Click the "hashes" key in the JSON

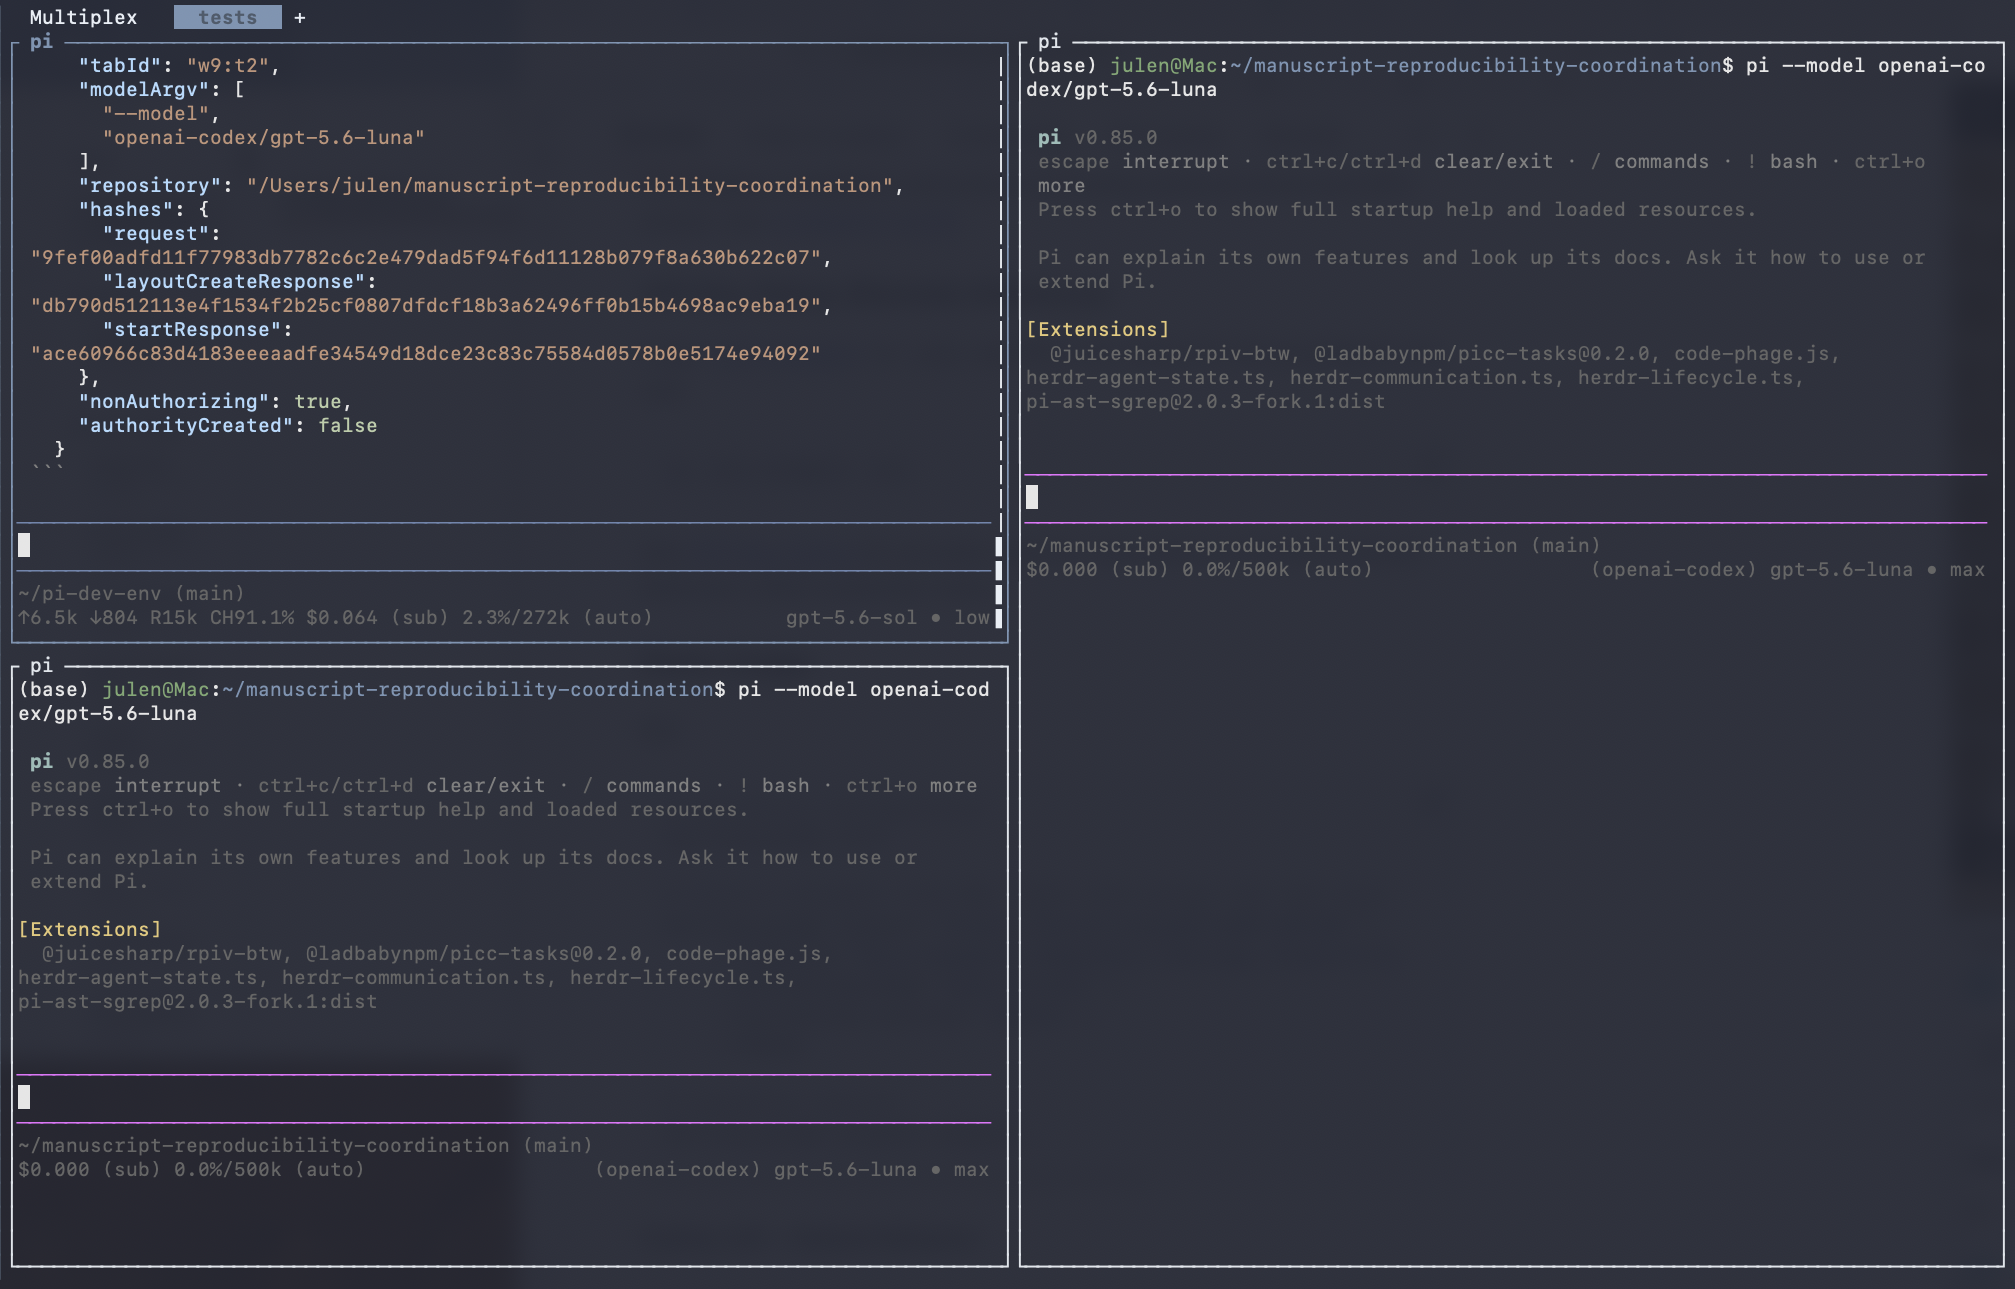point(125,209)
